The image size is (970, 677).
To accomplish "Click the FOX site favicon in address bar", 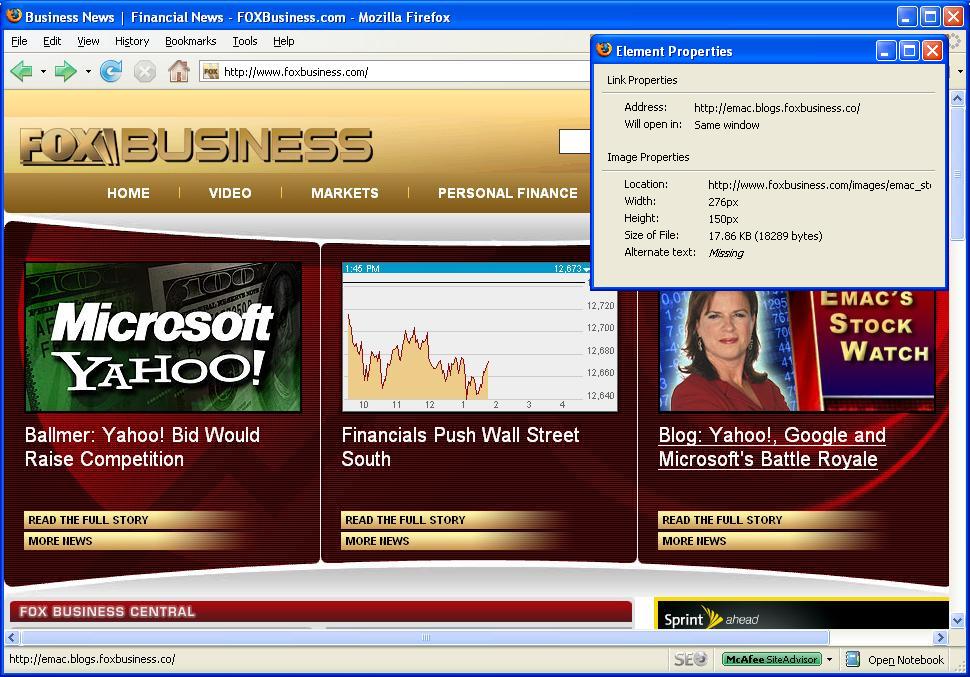I will coord(211,72).
